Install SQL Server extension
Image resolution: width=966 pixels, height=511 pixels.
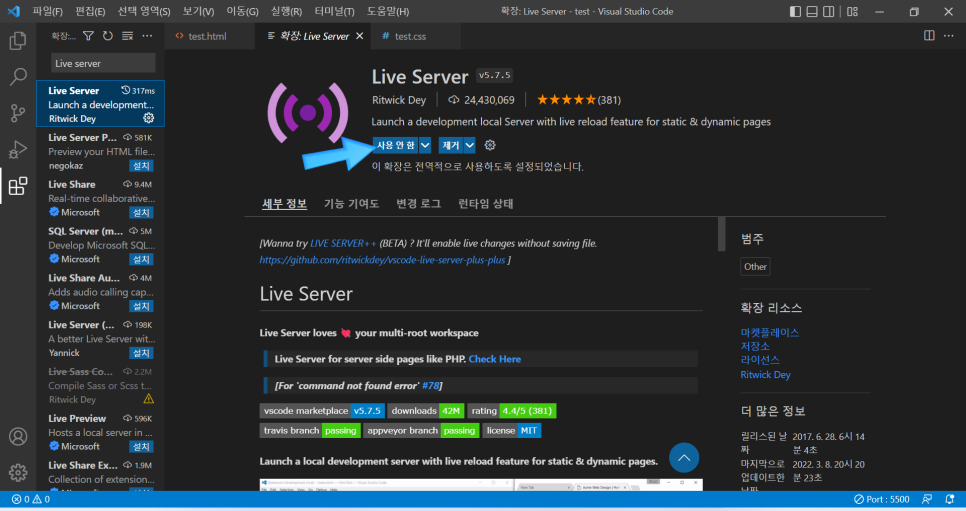(x=141, y=260)
